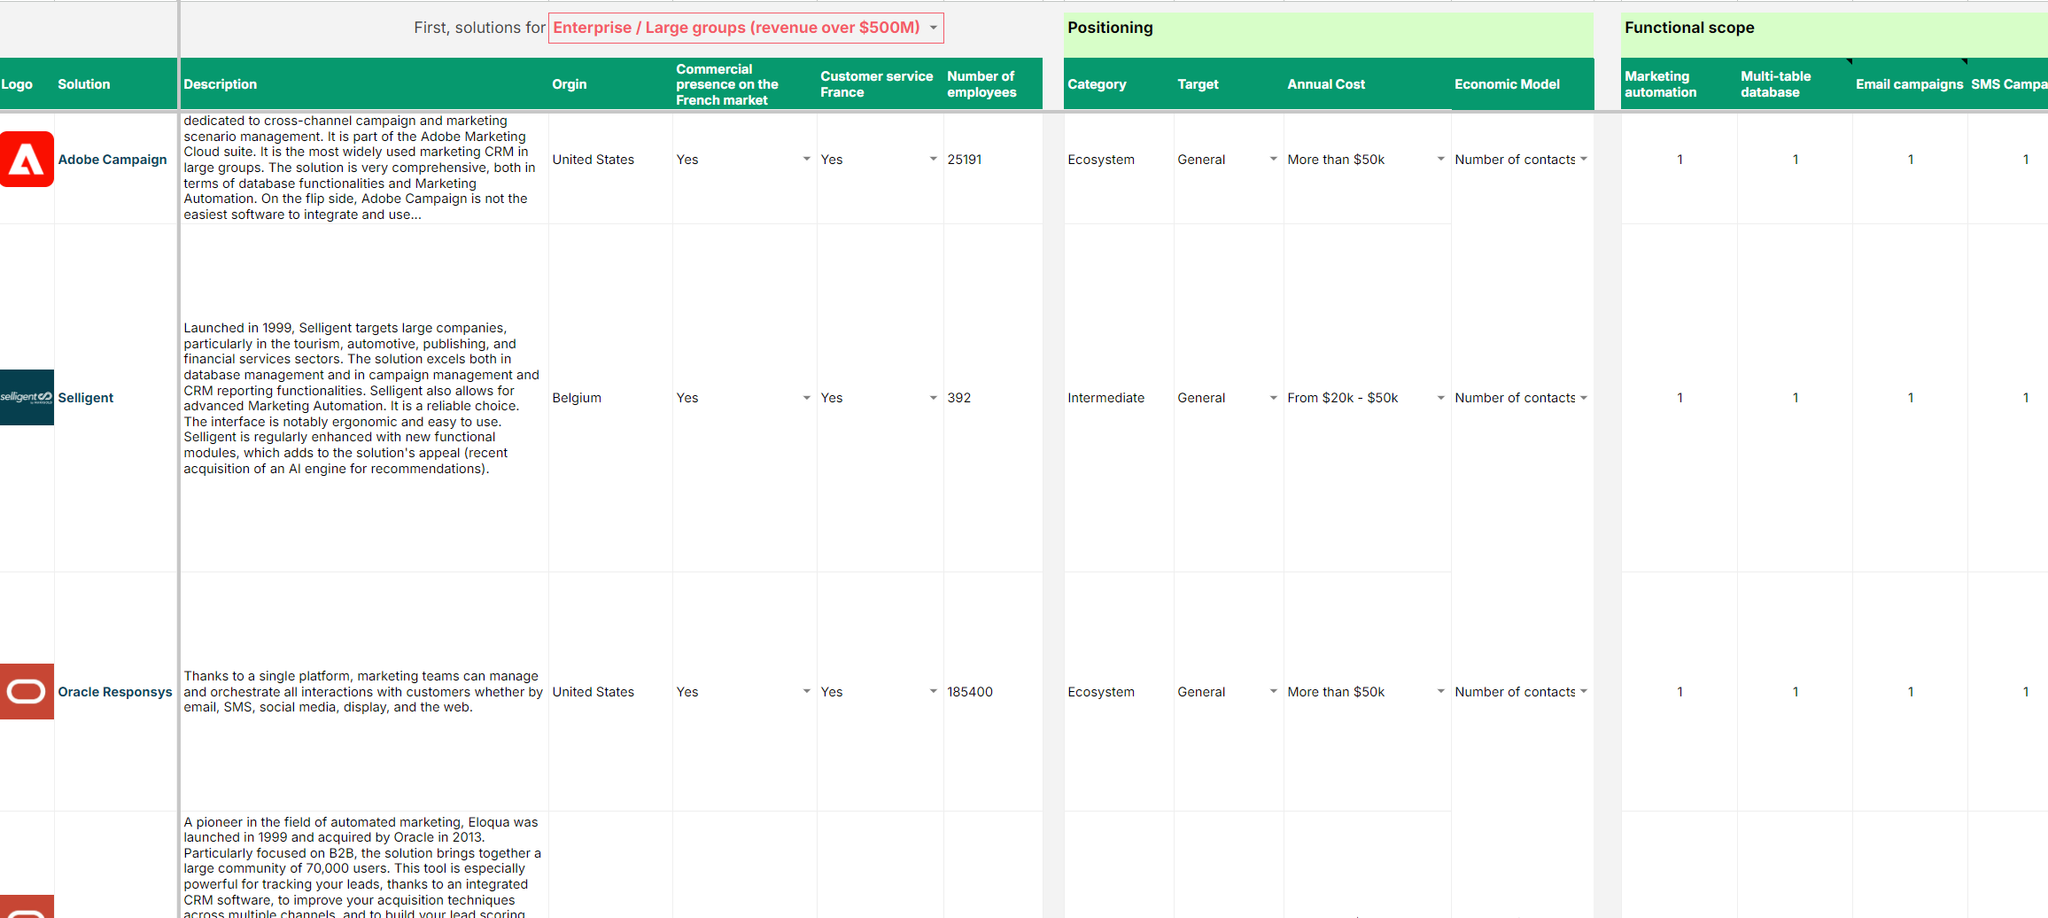Click the First, solutions for label
The width and height of the screenshot is (2048, 918).
pos(479,28)
